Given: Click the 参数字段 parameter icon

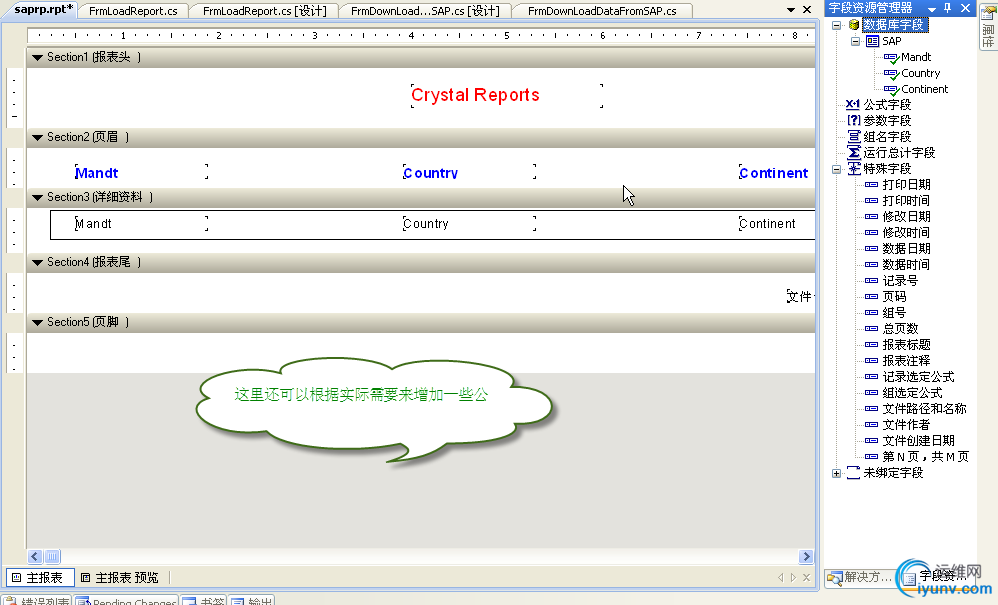Looking at the screenshot, I should click(854, 120).
